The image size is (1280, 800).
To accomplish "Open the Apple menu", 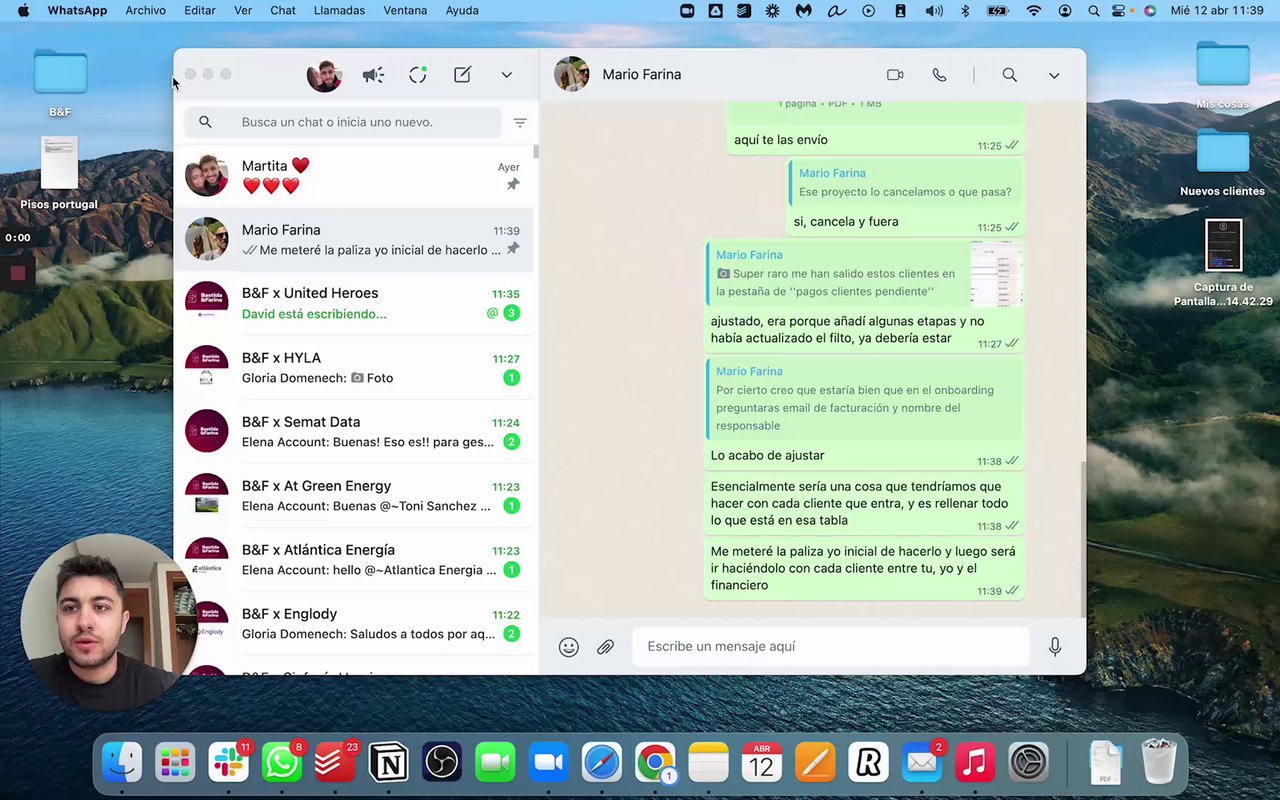I will pyautogui.click(x=23, y=10).
